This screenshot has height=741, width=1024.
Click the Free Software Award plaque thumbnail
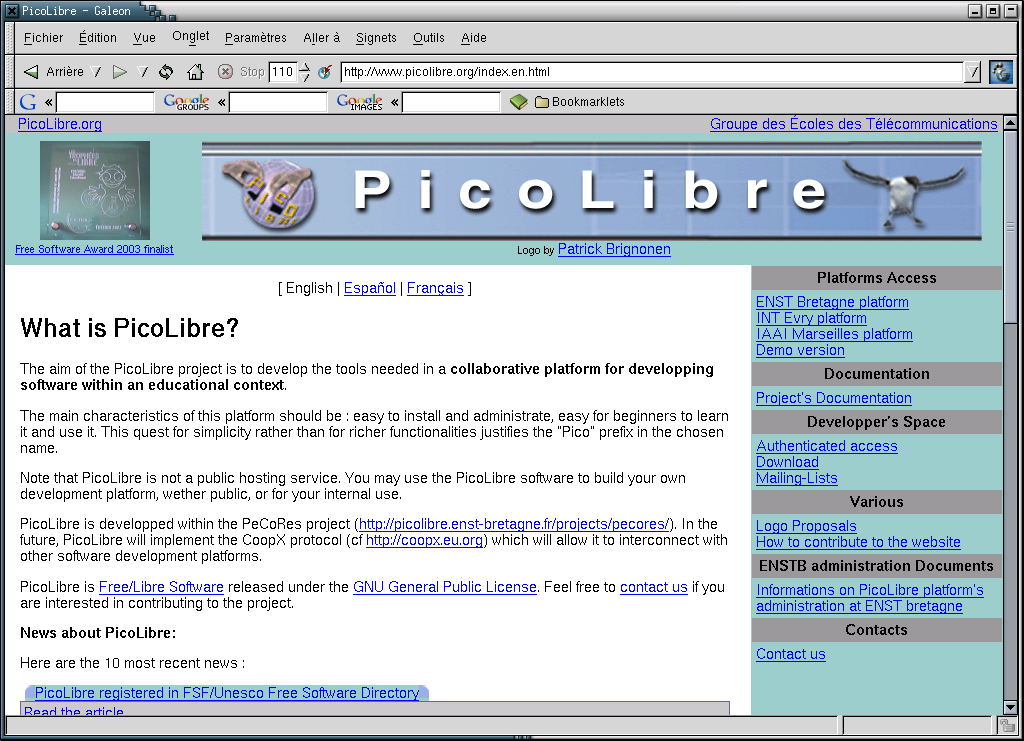[95, 190]
